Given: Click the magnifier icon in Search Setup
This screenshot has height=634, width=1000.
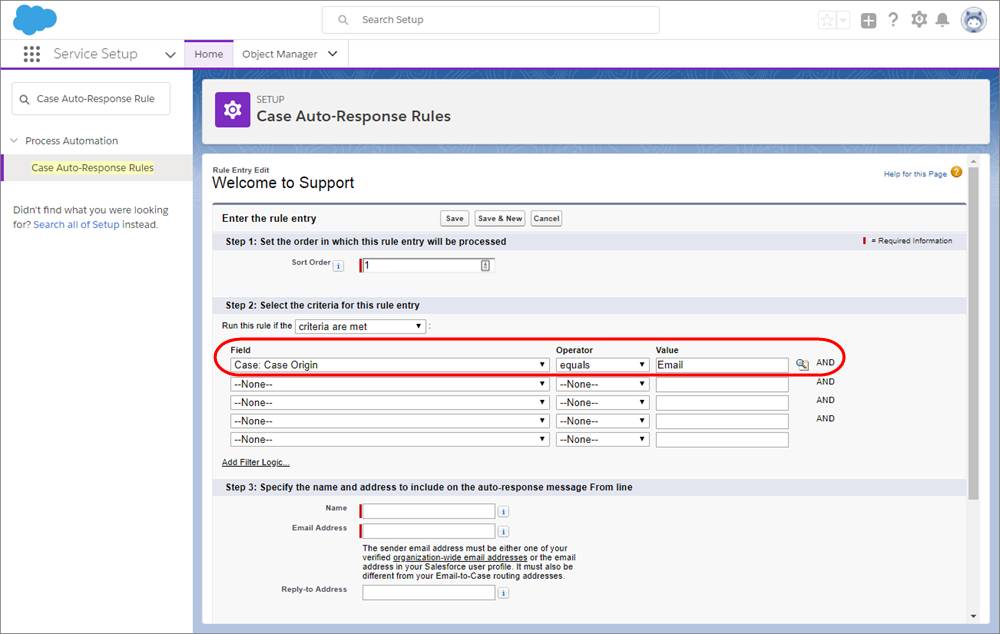Looking at the screenshot, I should [343, 20].
